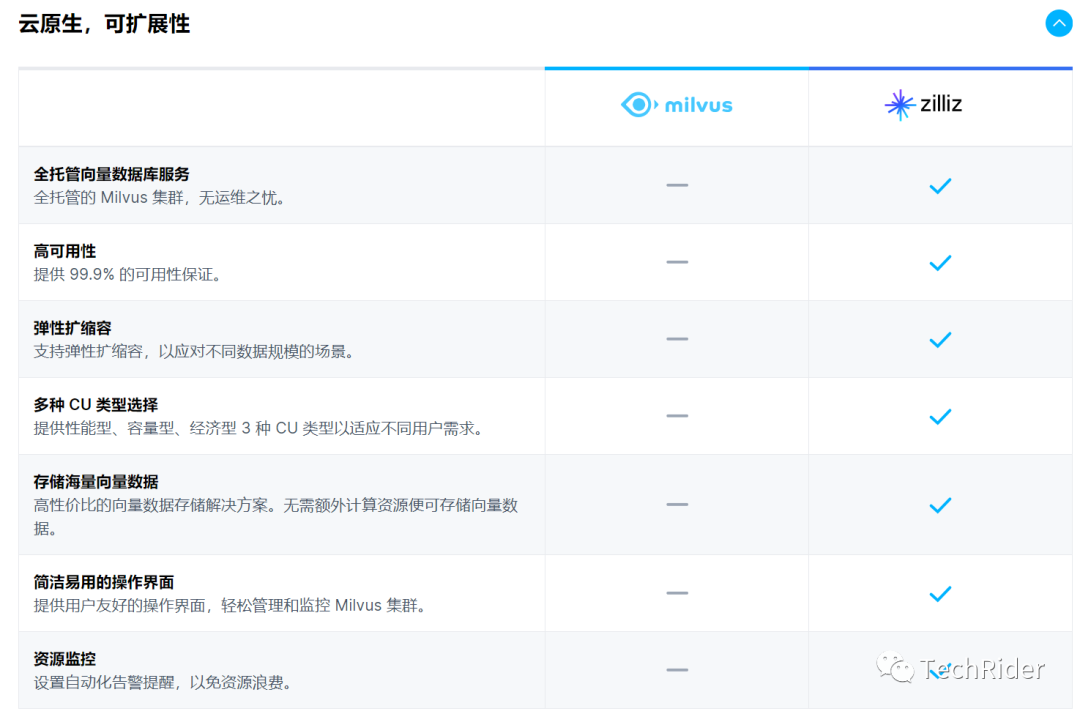This screenshot has width=1080, height=714.
Task: Click the milvus dash for 弹性扩缩容
Action: [677, 339]
